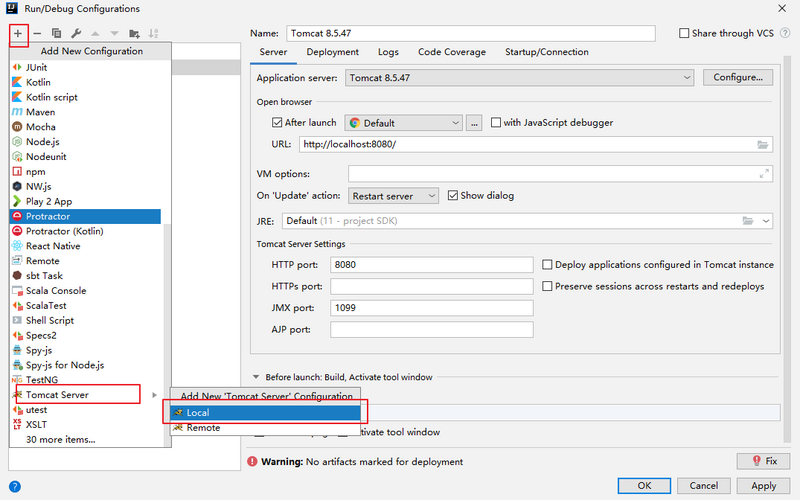
Task: Toggle After launch checkbox
Action: click(277, 122)
